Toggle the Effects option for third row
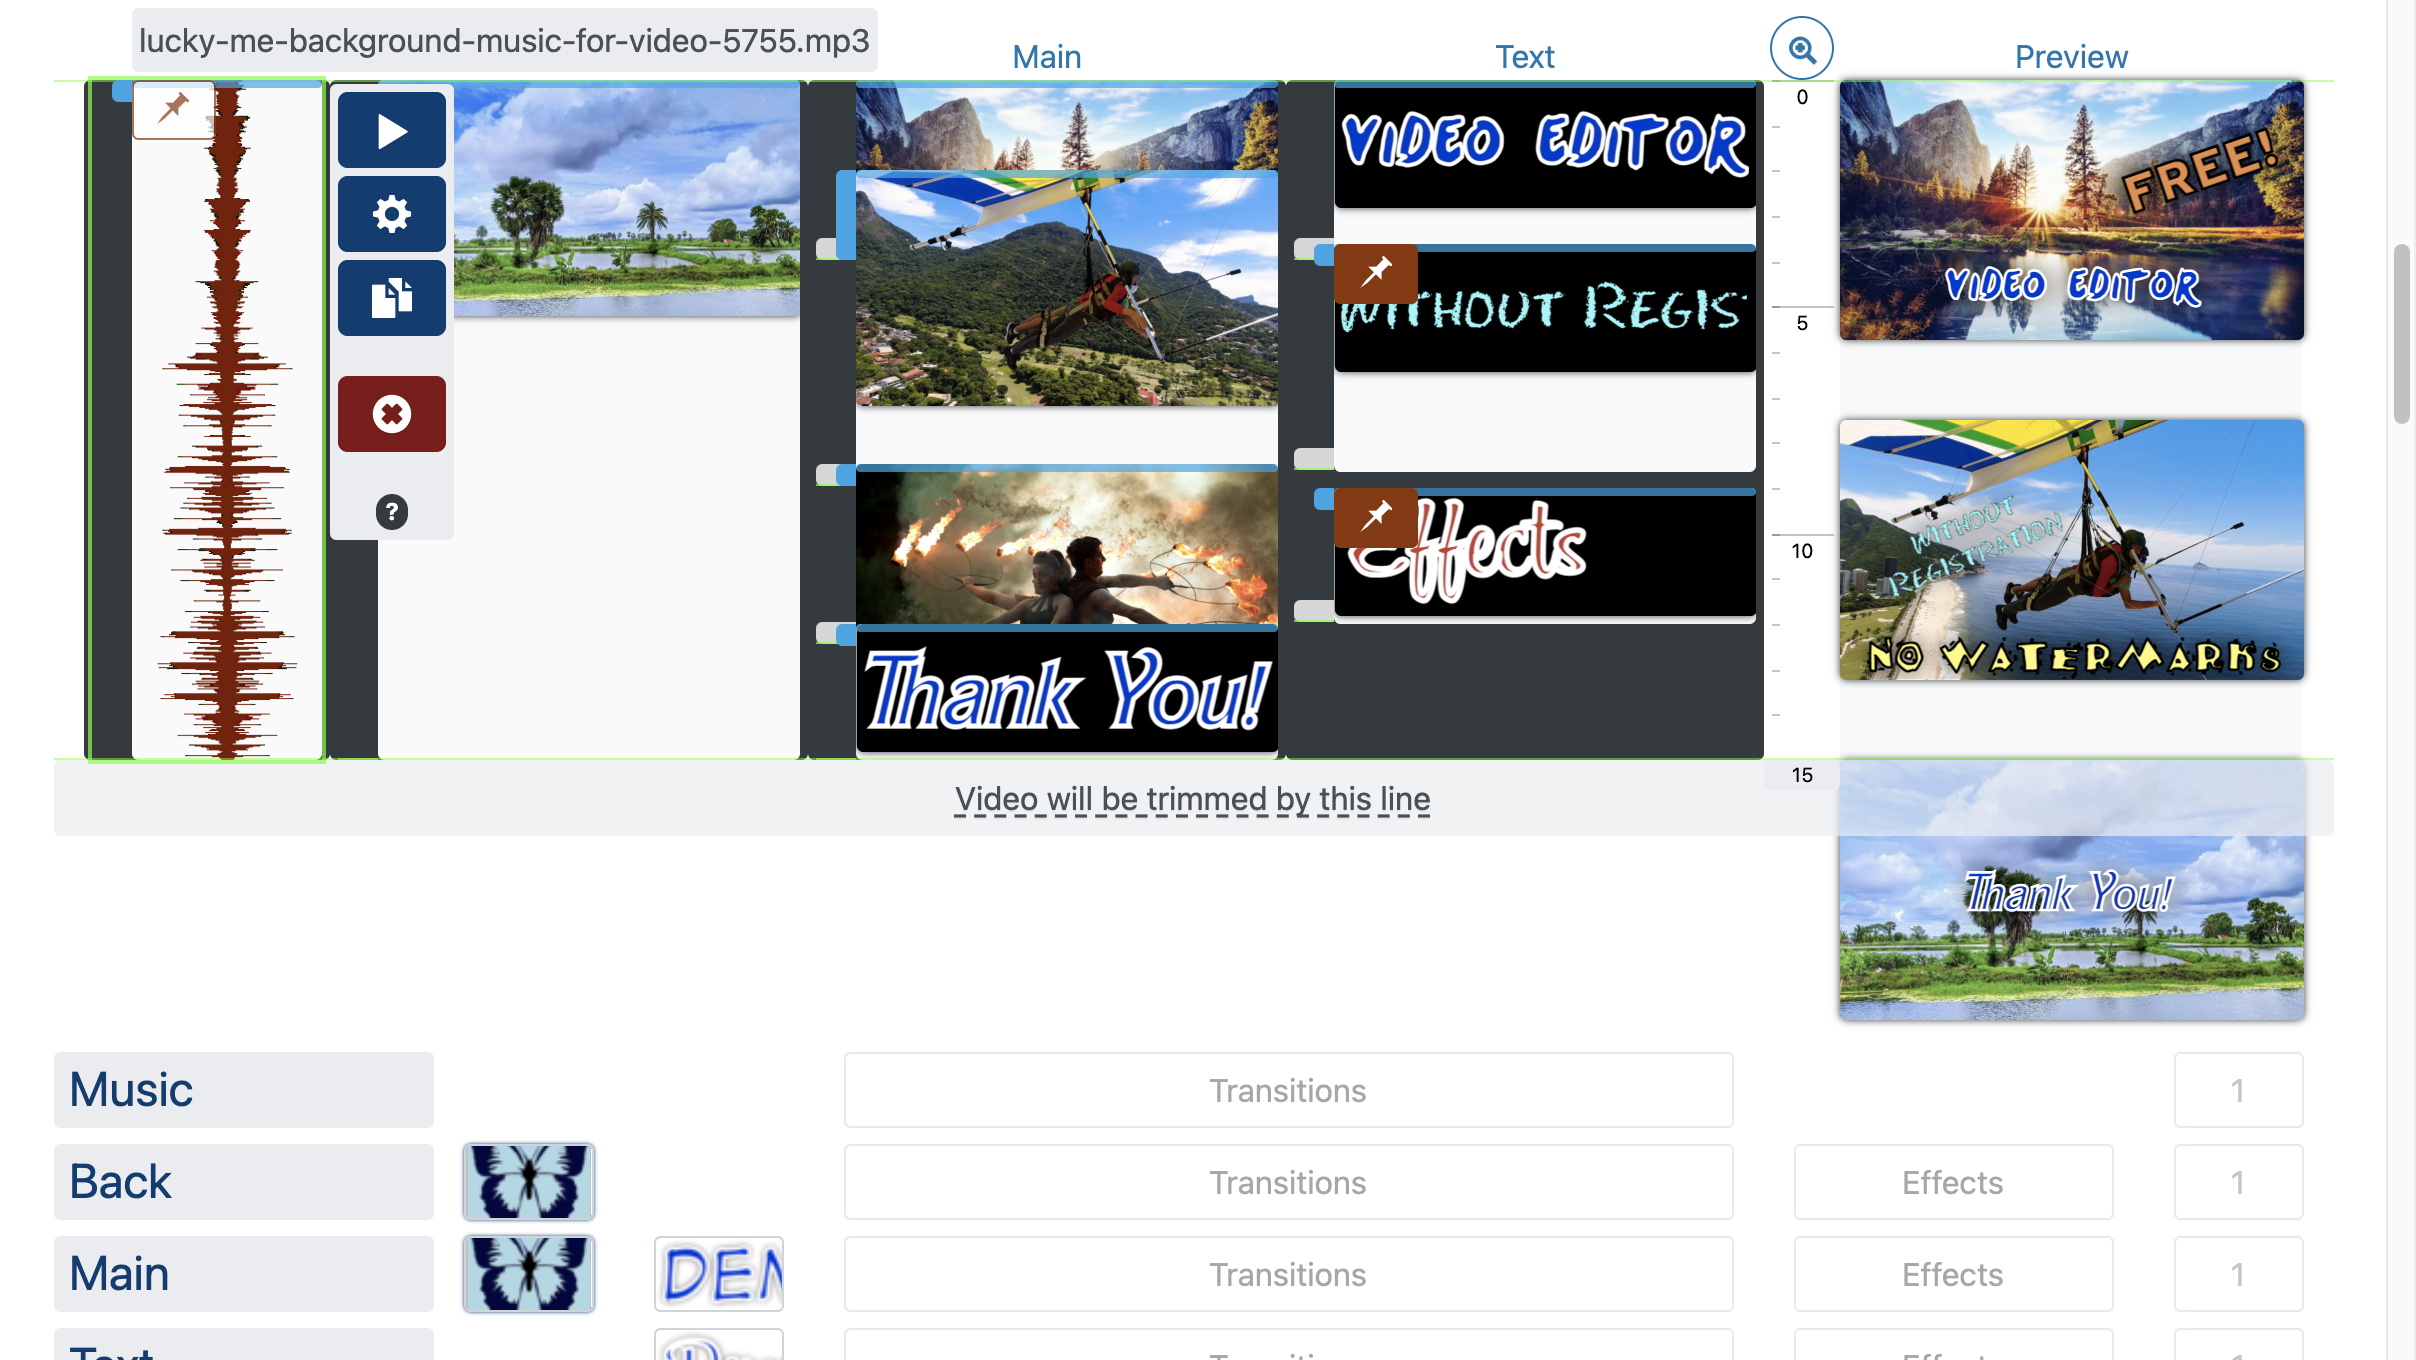This screenshot has height=1360, width=2416. [1951, 1274]
